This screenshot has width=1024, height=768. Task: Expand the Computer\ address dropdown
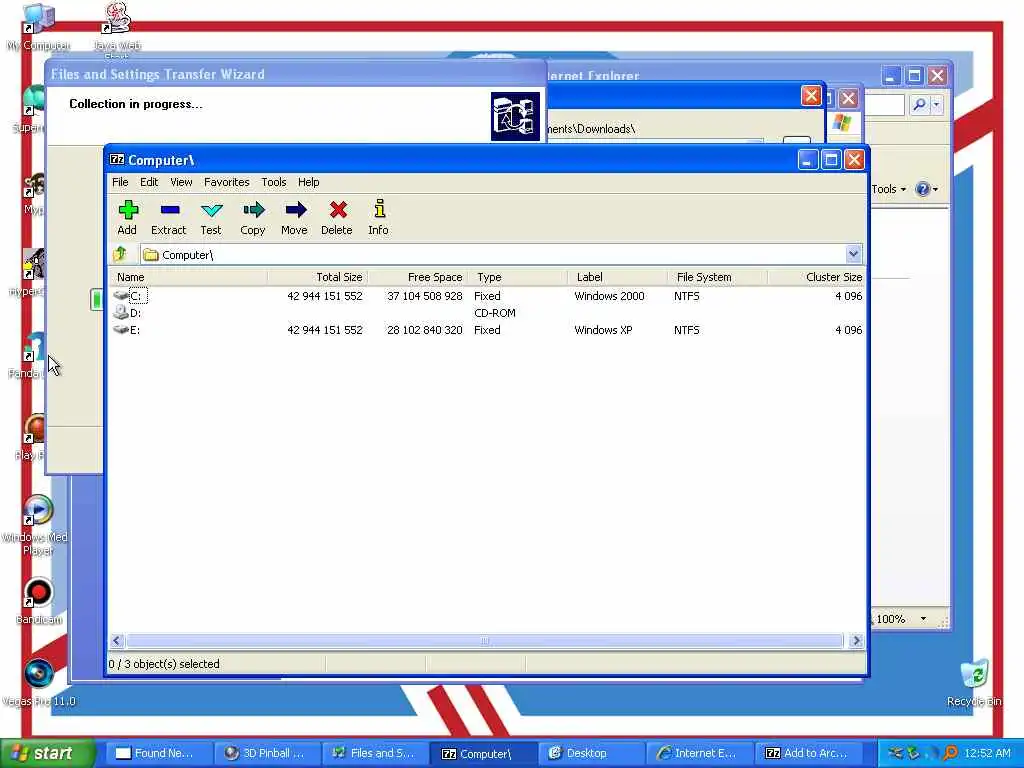pos(853,254)
